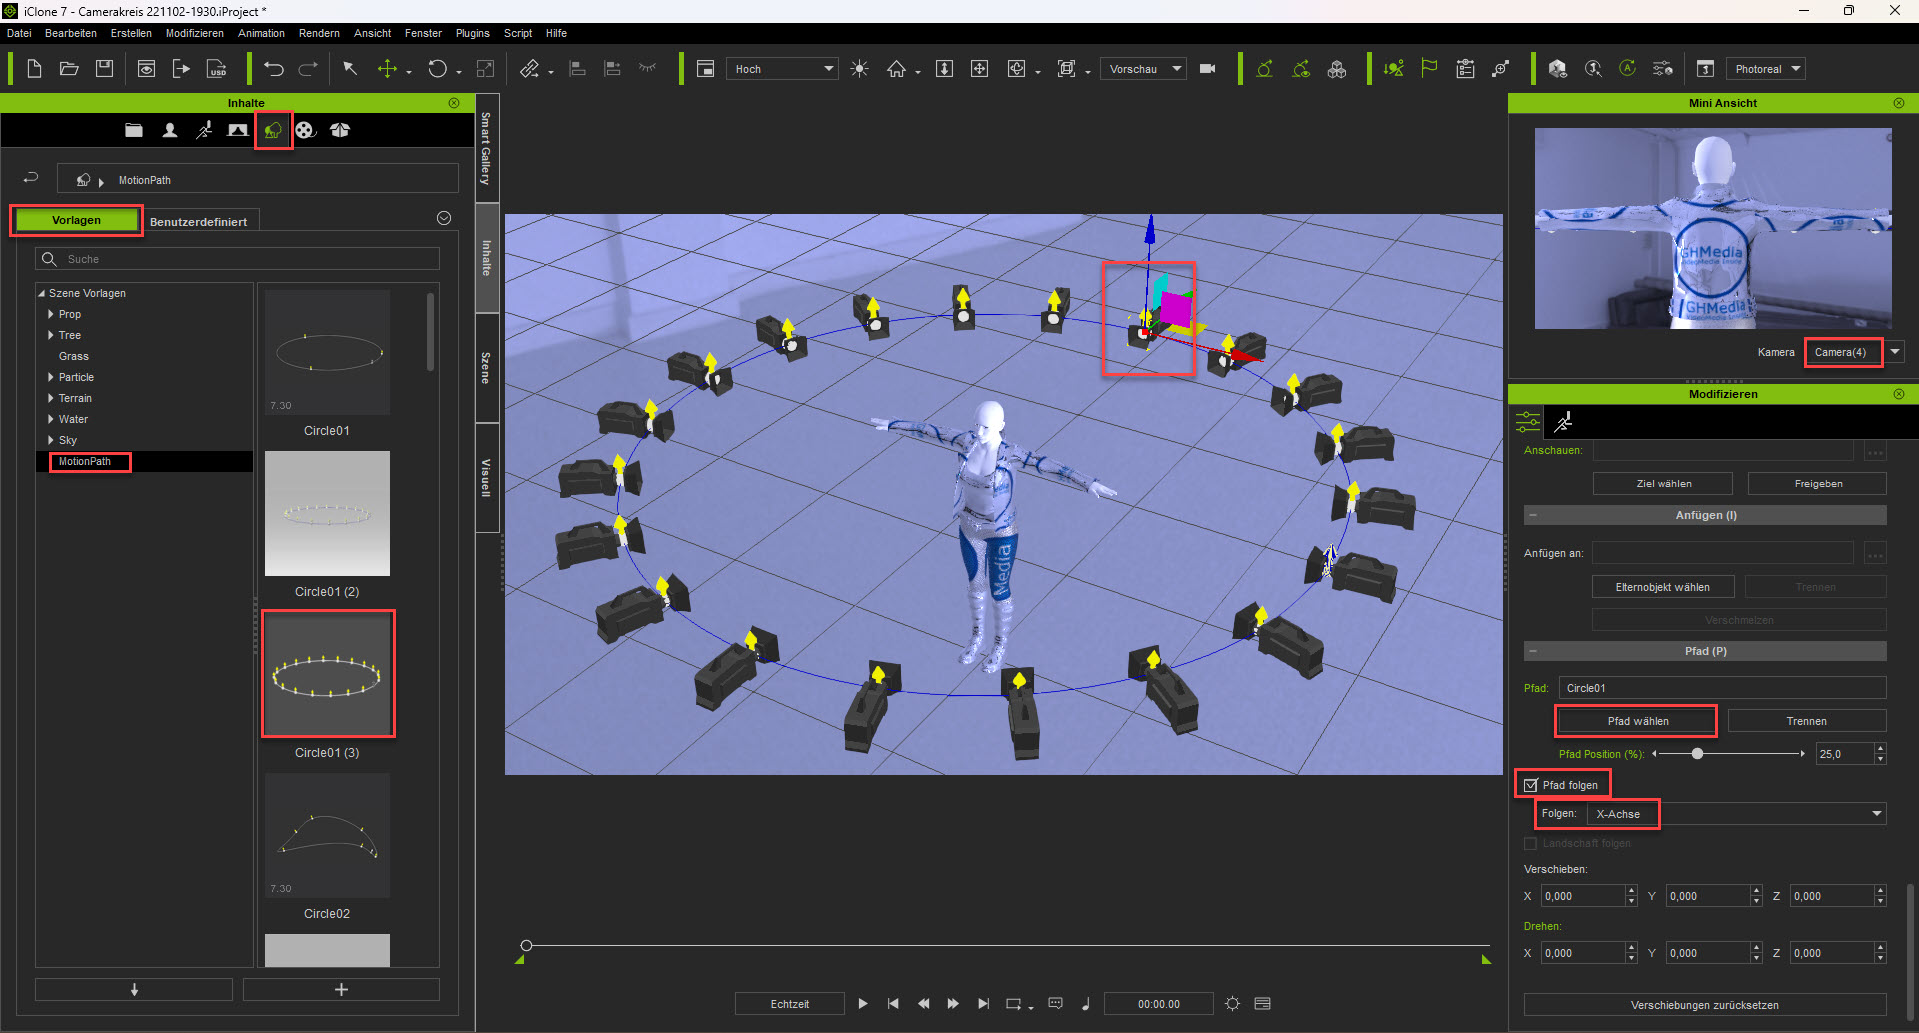Open the Hoch quality dropdown
The image size is (1919, 1033).
tap(782, 69)
